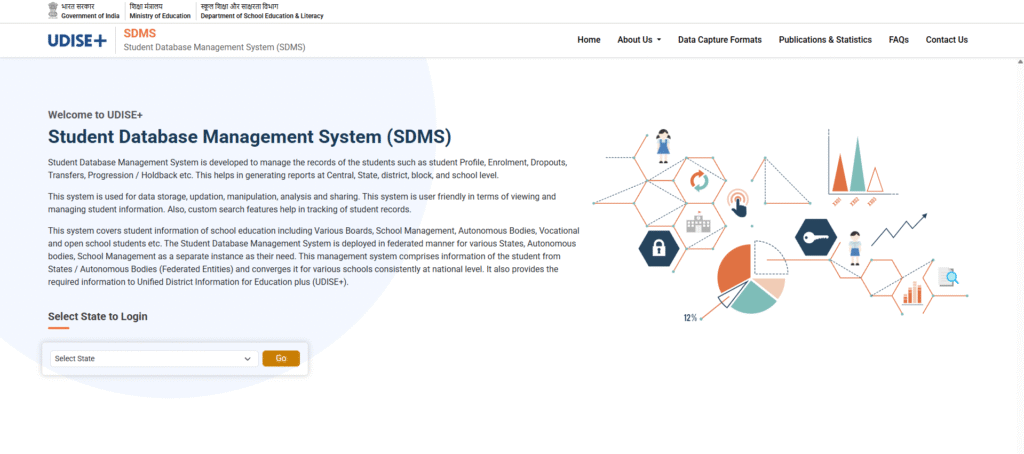Click the orange Go button
This screenshot has height=454, width=1024.
click(x=281, y=359)
